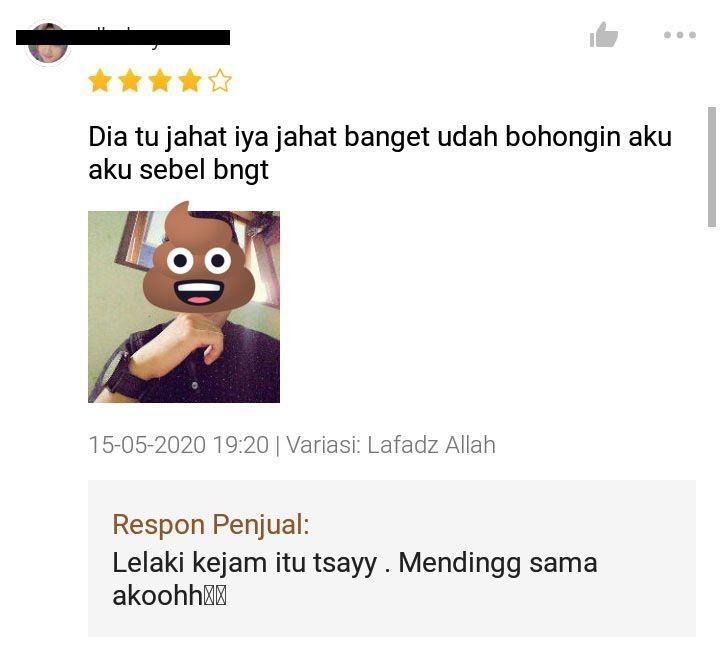Click the review date 15-05-2020 19:20

(x=179, y=445)
